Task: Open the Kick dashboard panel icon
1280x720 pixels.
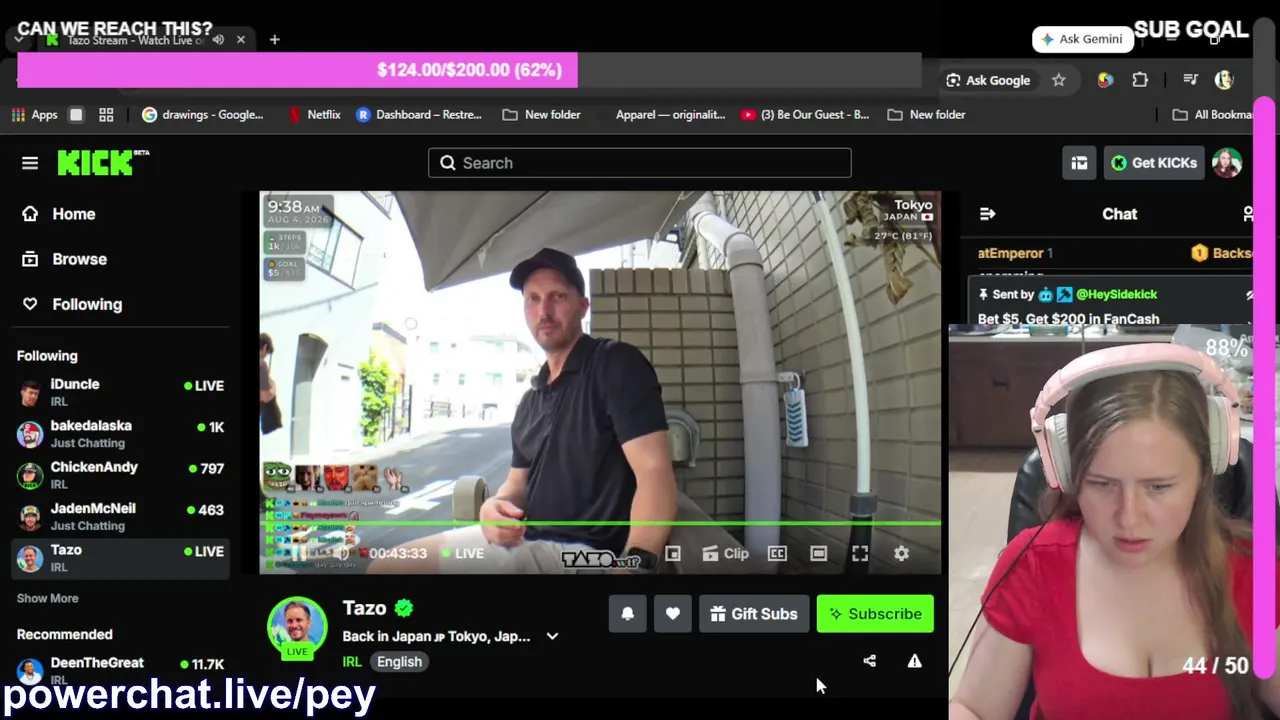Action: pos(1079,163)
